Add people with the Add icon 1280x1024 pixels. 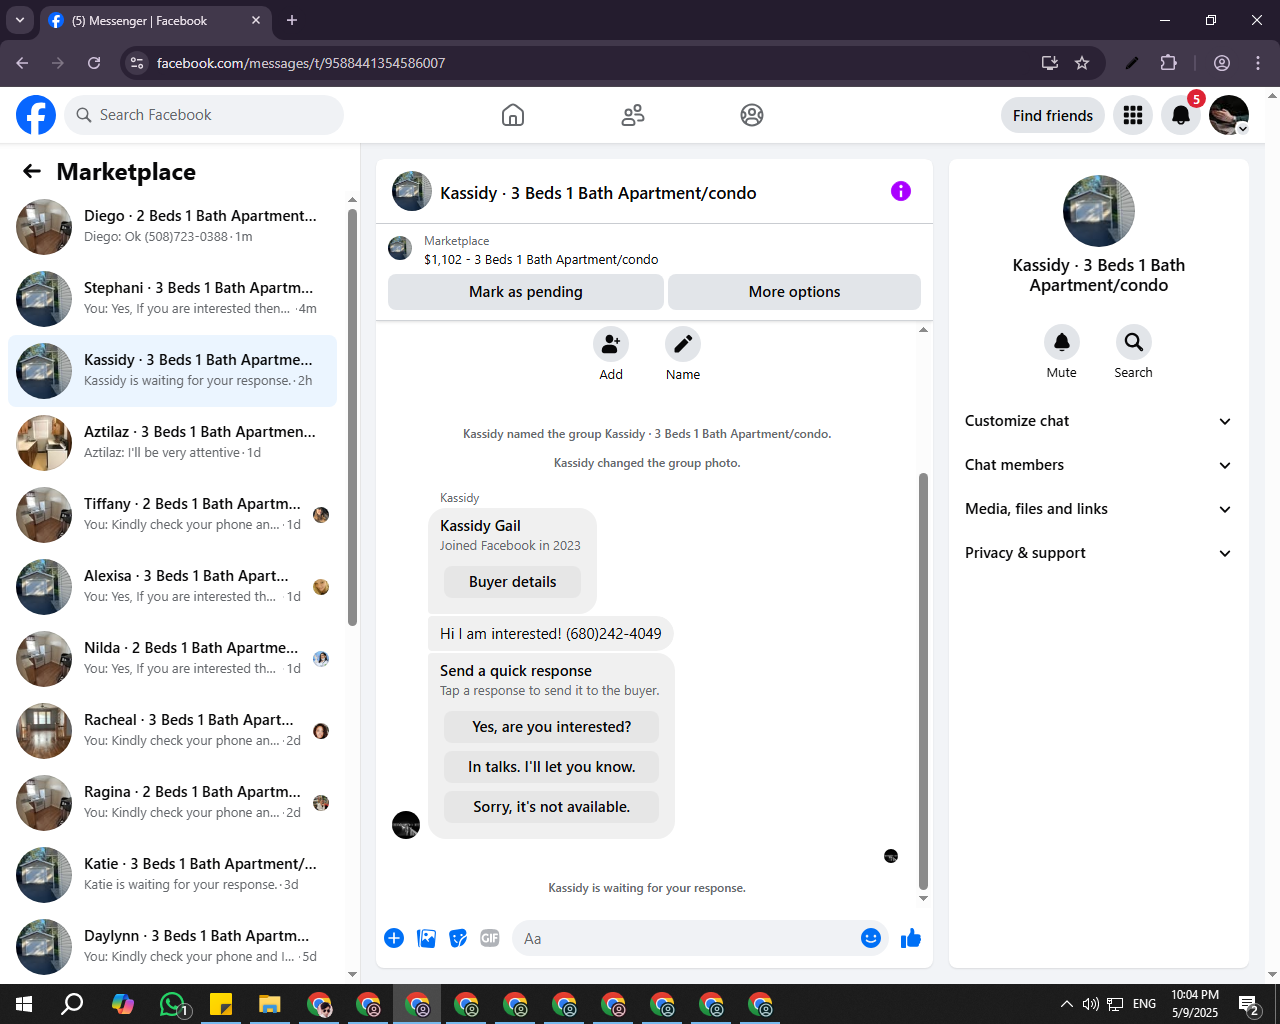point(611,344)
